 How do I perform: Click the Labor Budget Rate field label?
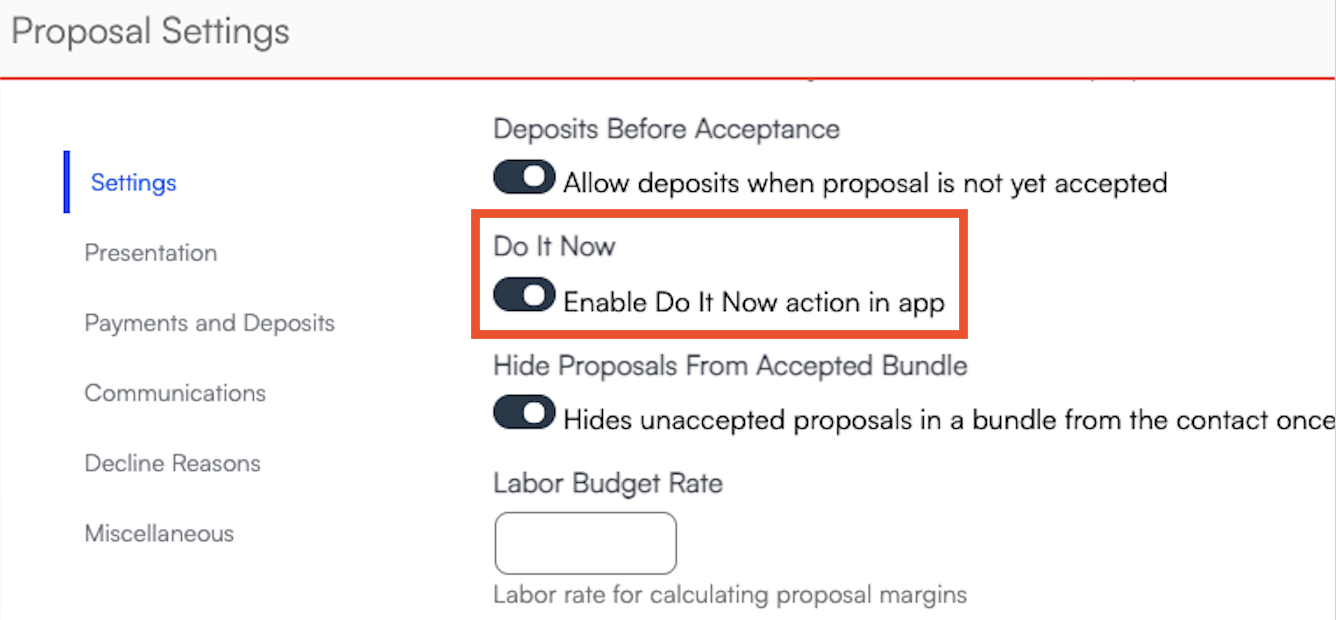click(x=607, y=484)
